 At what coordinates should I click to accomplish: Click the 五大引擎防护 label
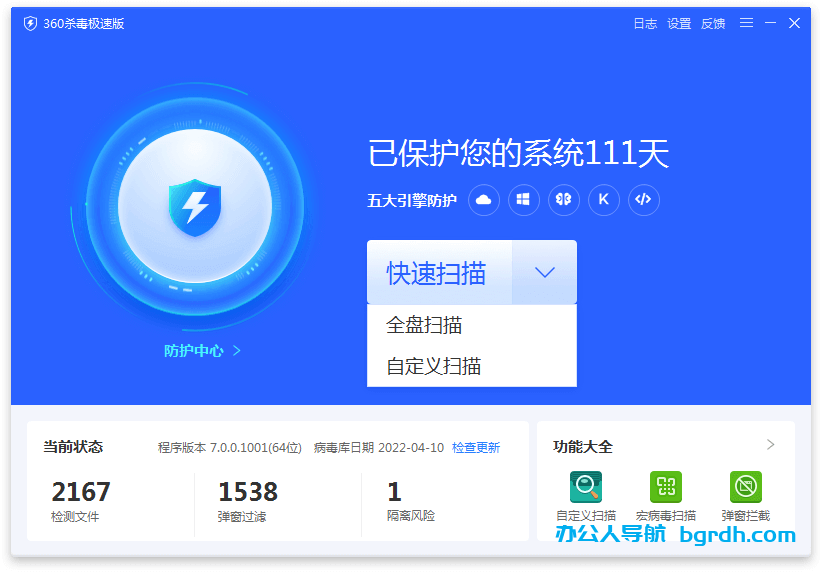pyautogui.click(x=412, y=200)
